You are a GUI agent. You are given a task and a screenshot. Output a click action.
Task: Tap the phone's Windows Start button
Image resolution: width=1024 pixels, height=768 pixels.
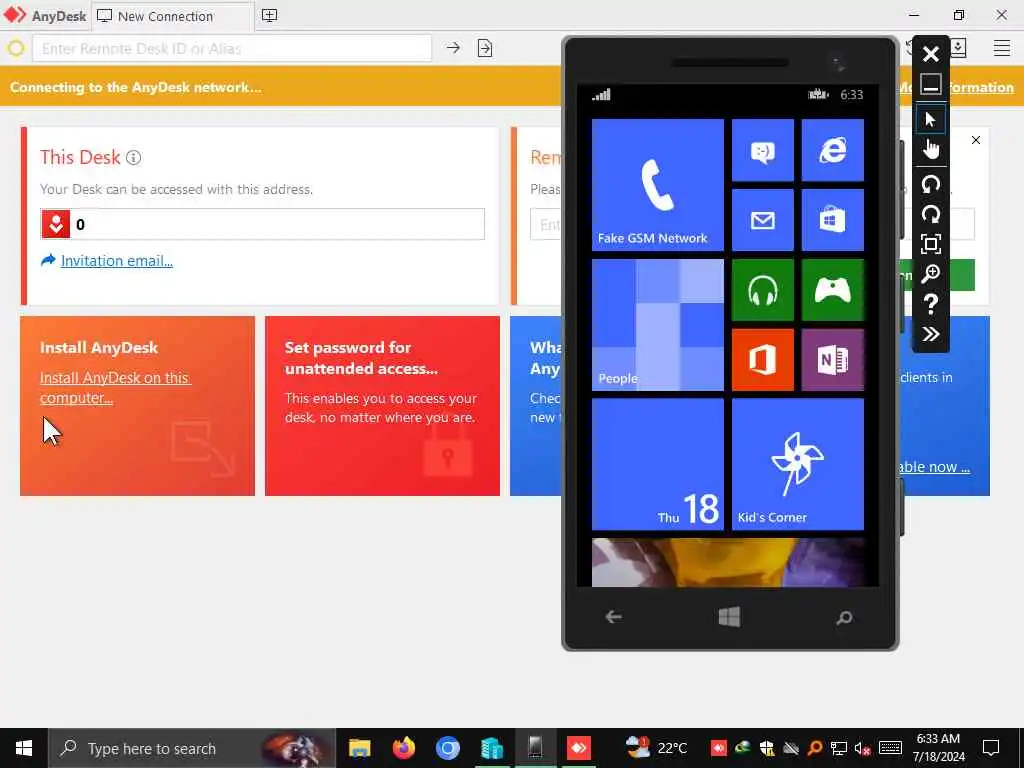click(x=729, y=616)
